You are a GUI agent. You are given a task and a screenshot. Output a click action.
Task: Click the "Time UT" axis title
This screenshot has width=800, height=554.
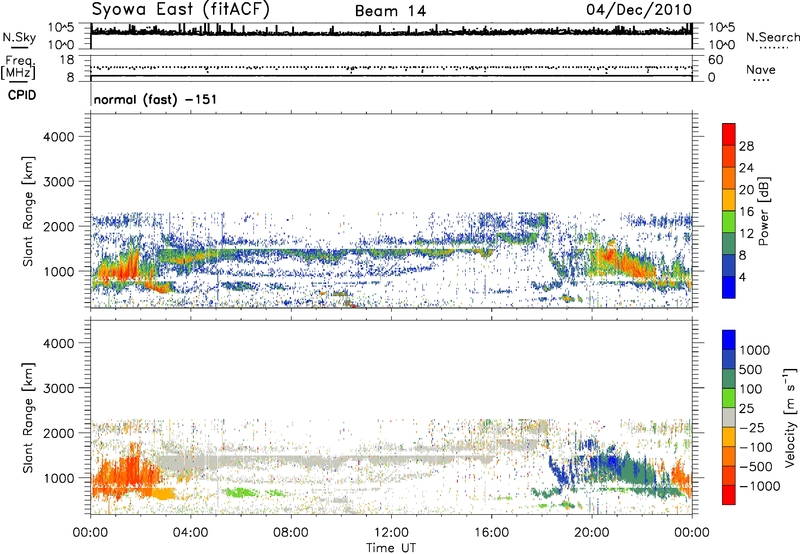pyautogui.click(x=391, y=548)
